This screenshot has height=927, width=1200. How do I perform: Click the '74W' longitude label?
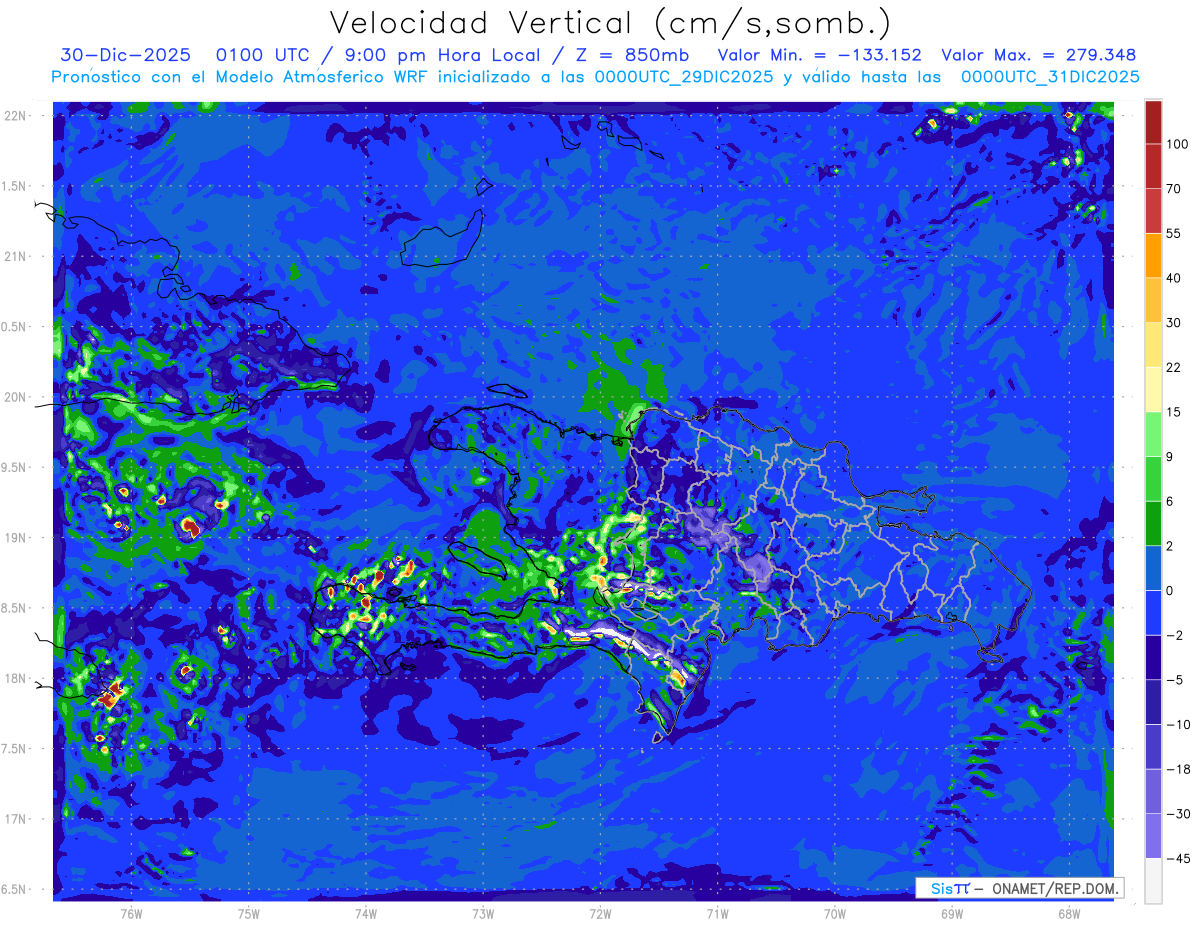pos(366,913)
